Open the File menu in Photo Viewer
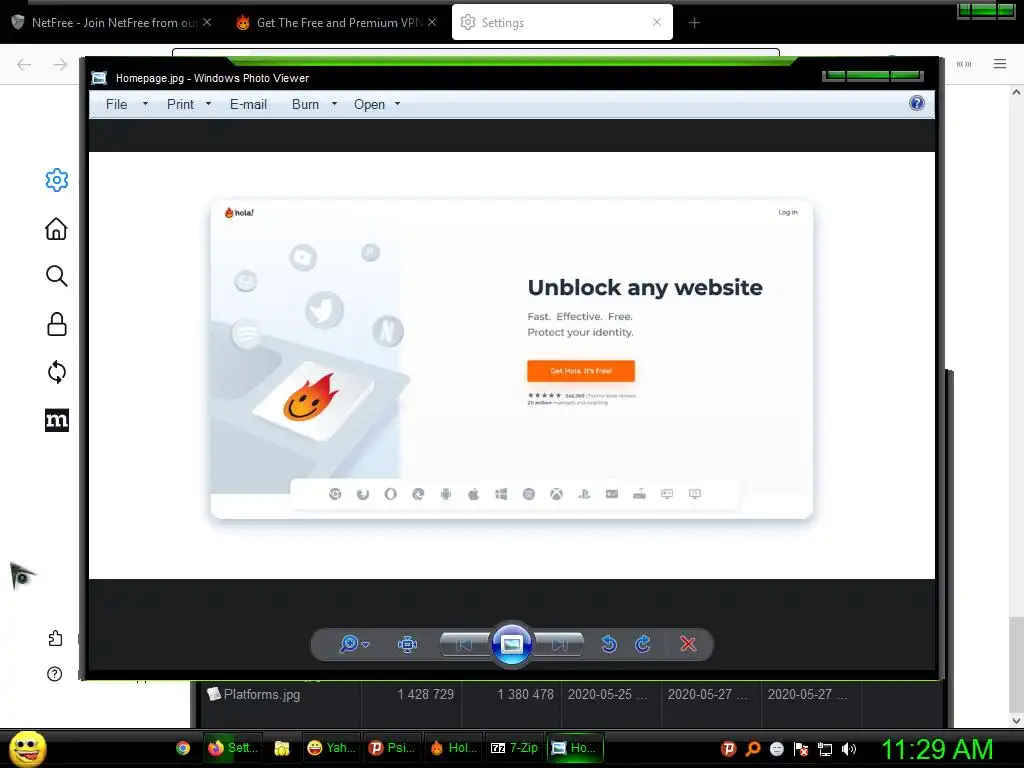Screen dimensions: 1024x768 pyautogui.click(x=117, y=104)
